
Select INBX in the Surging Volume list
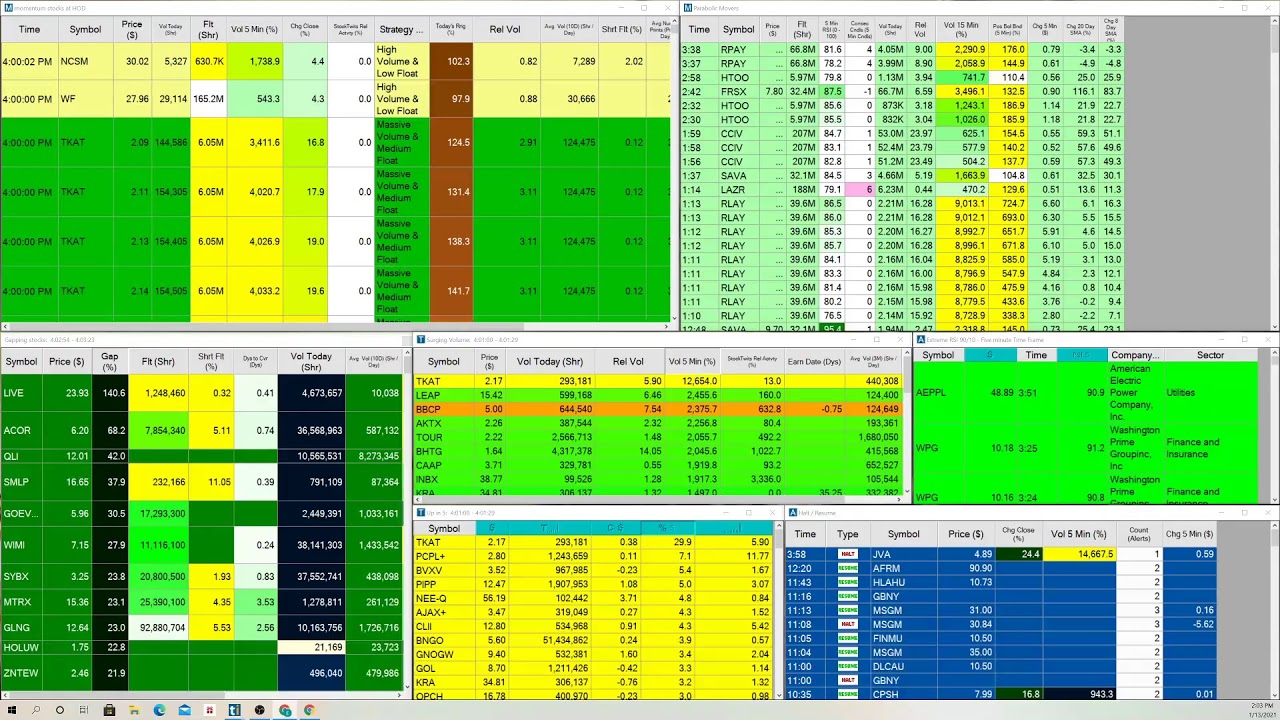428,479
